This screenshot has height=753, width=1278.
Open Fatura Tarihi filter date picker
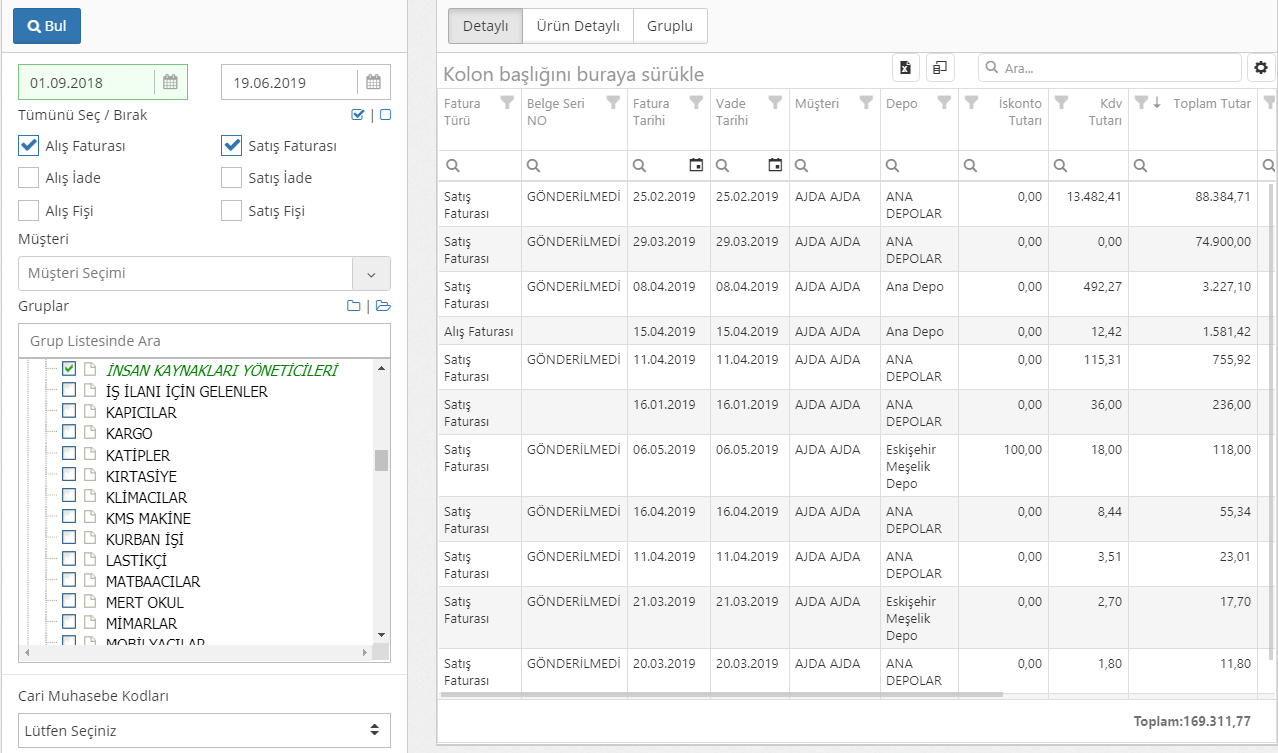696,165
